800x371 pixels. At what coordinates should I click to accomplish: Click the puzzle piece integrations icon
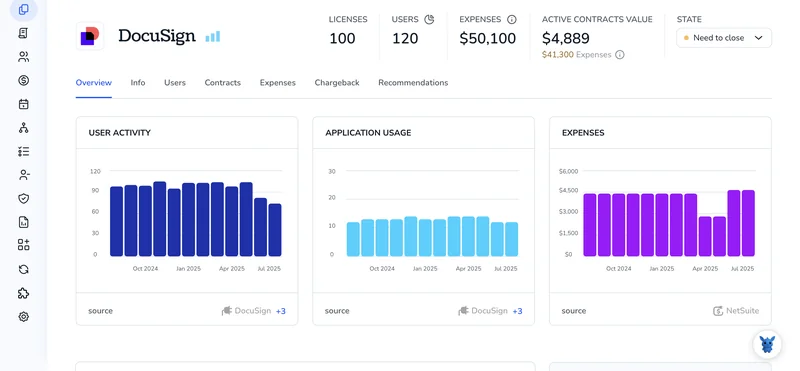click(23, 293)
